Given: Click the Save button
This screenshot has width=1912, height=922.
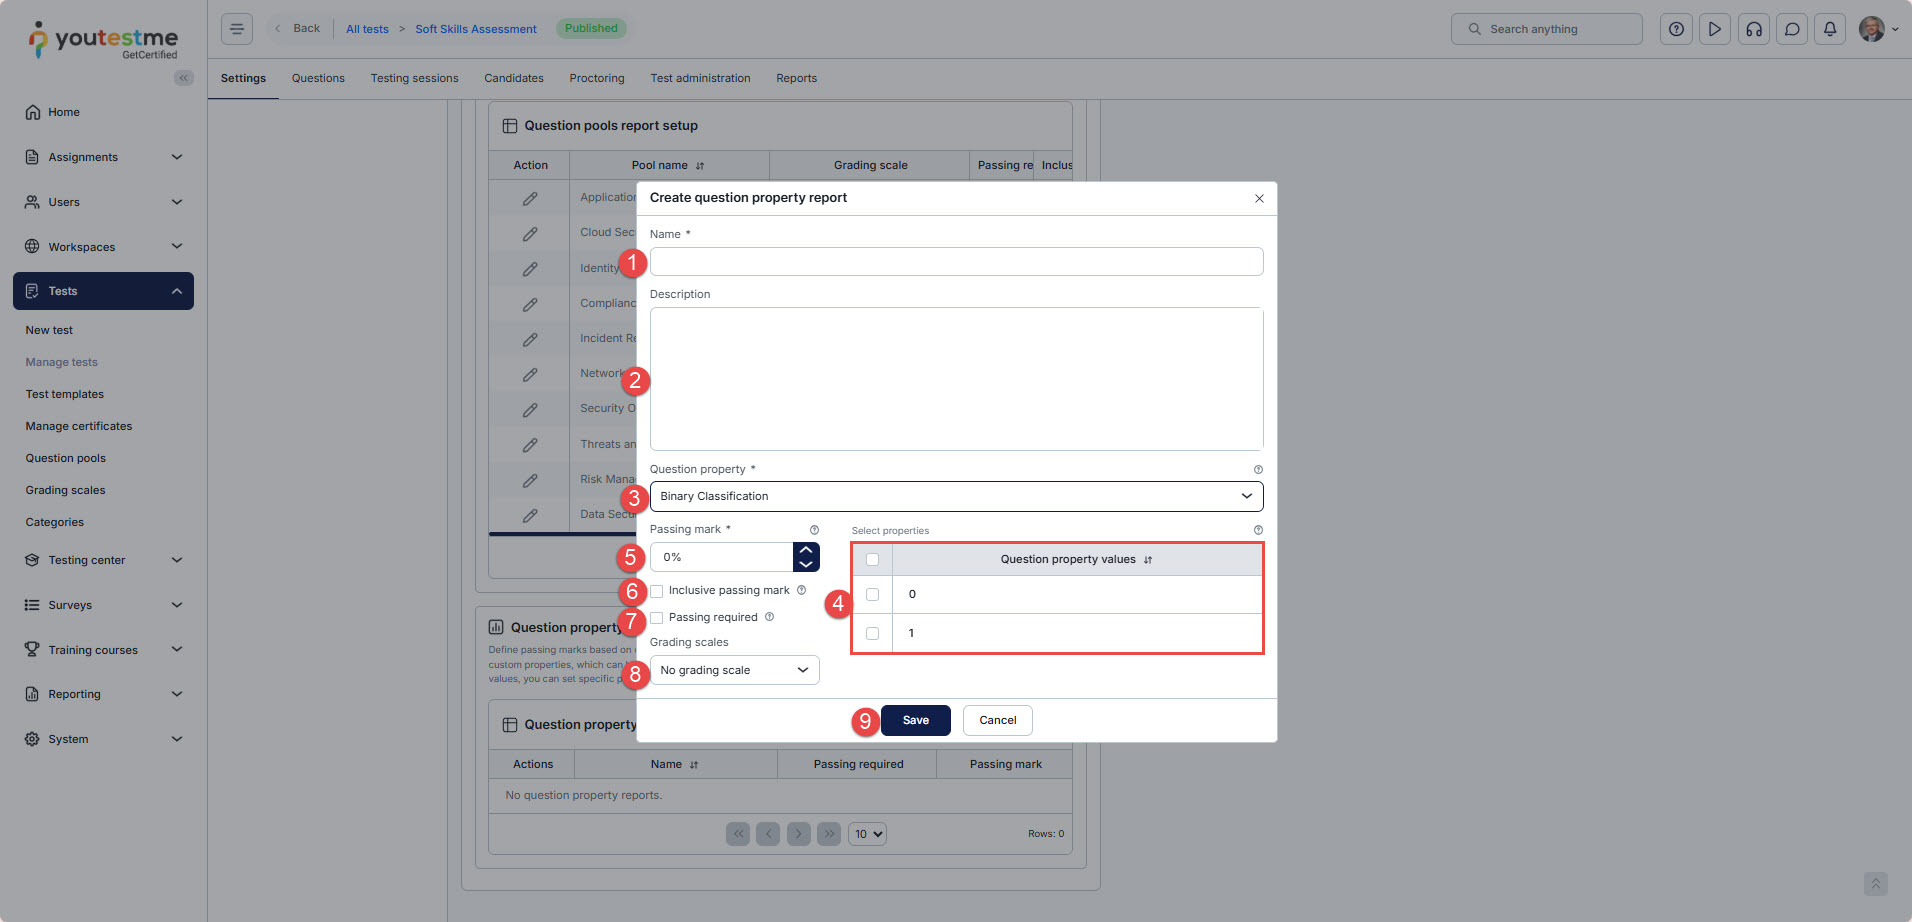Looking at the screenshot, I should 915,720.
